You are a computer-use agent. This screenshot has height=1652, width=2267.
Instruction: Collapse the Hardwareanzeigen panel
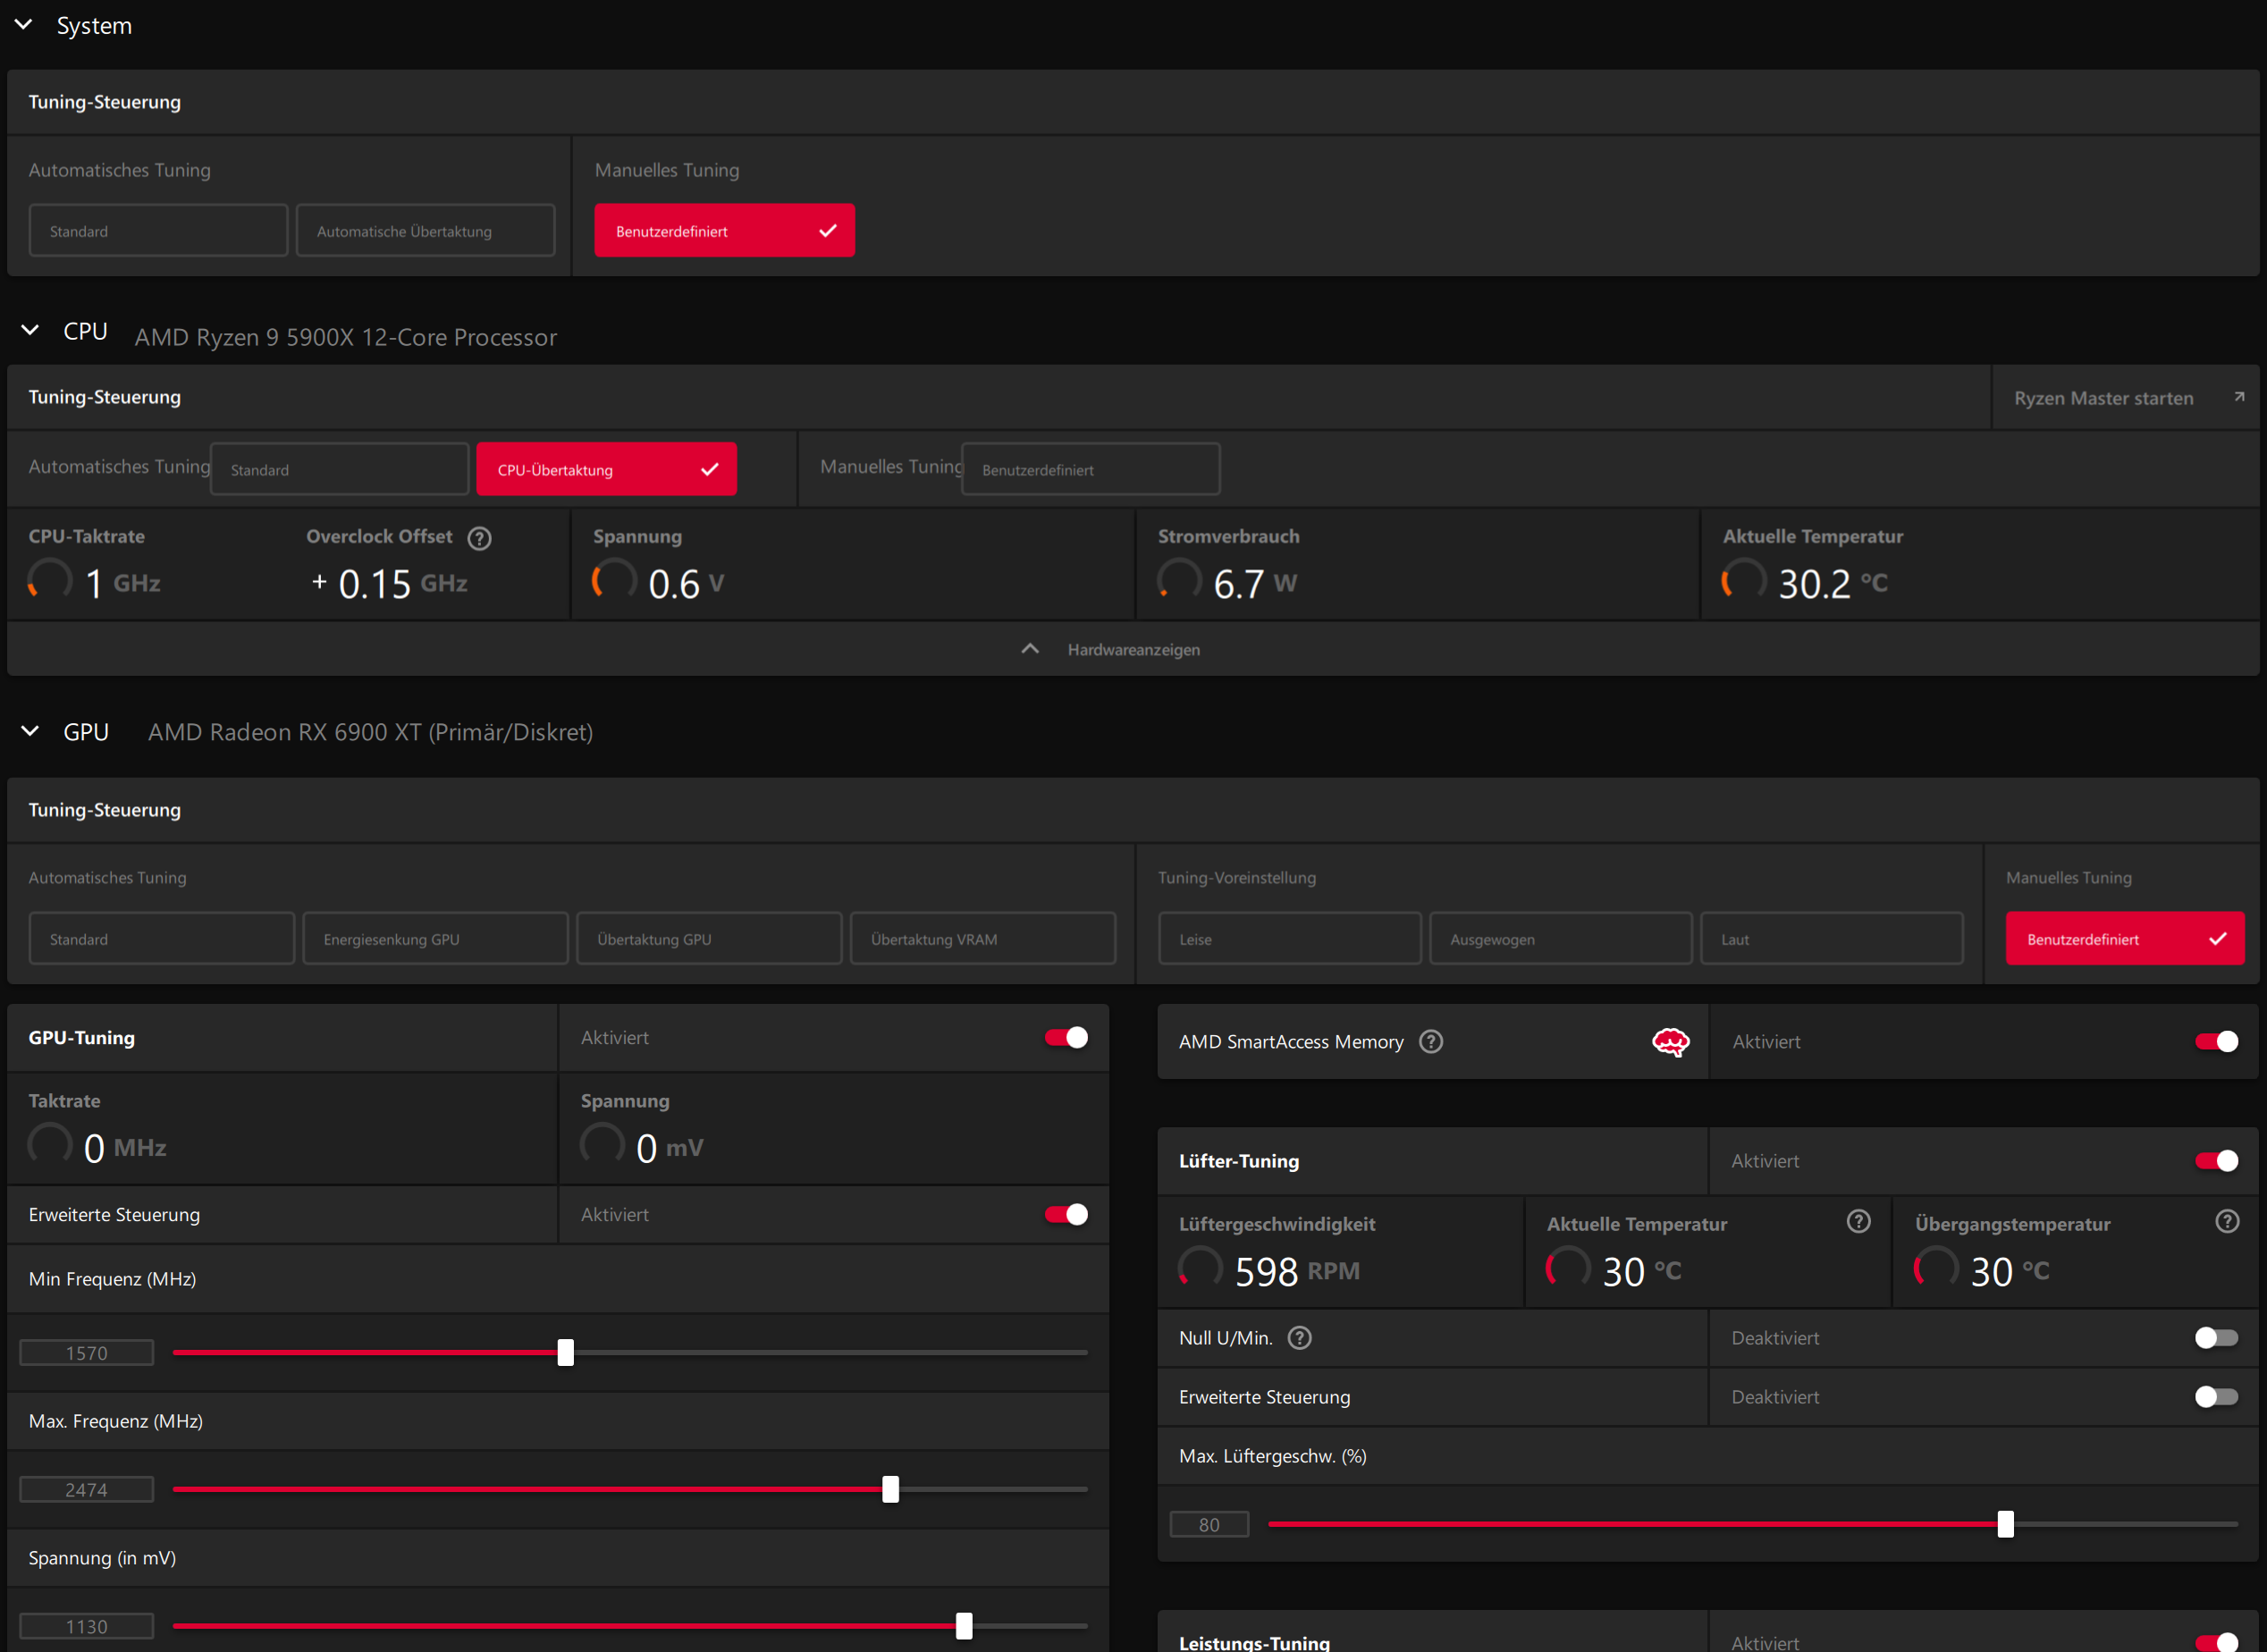(1029, 648)
